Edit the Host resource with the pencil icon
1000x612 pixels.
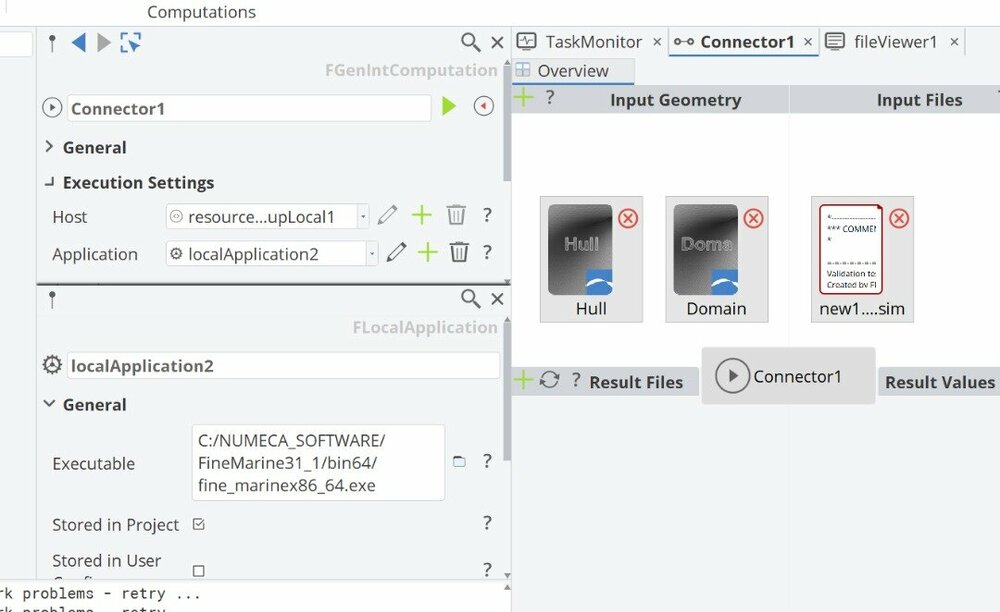tap(387, 215)
